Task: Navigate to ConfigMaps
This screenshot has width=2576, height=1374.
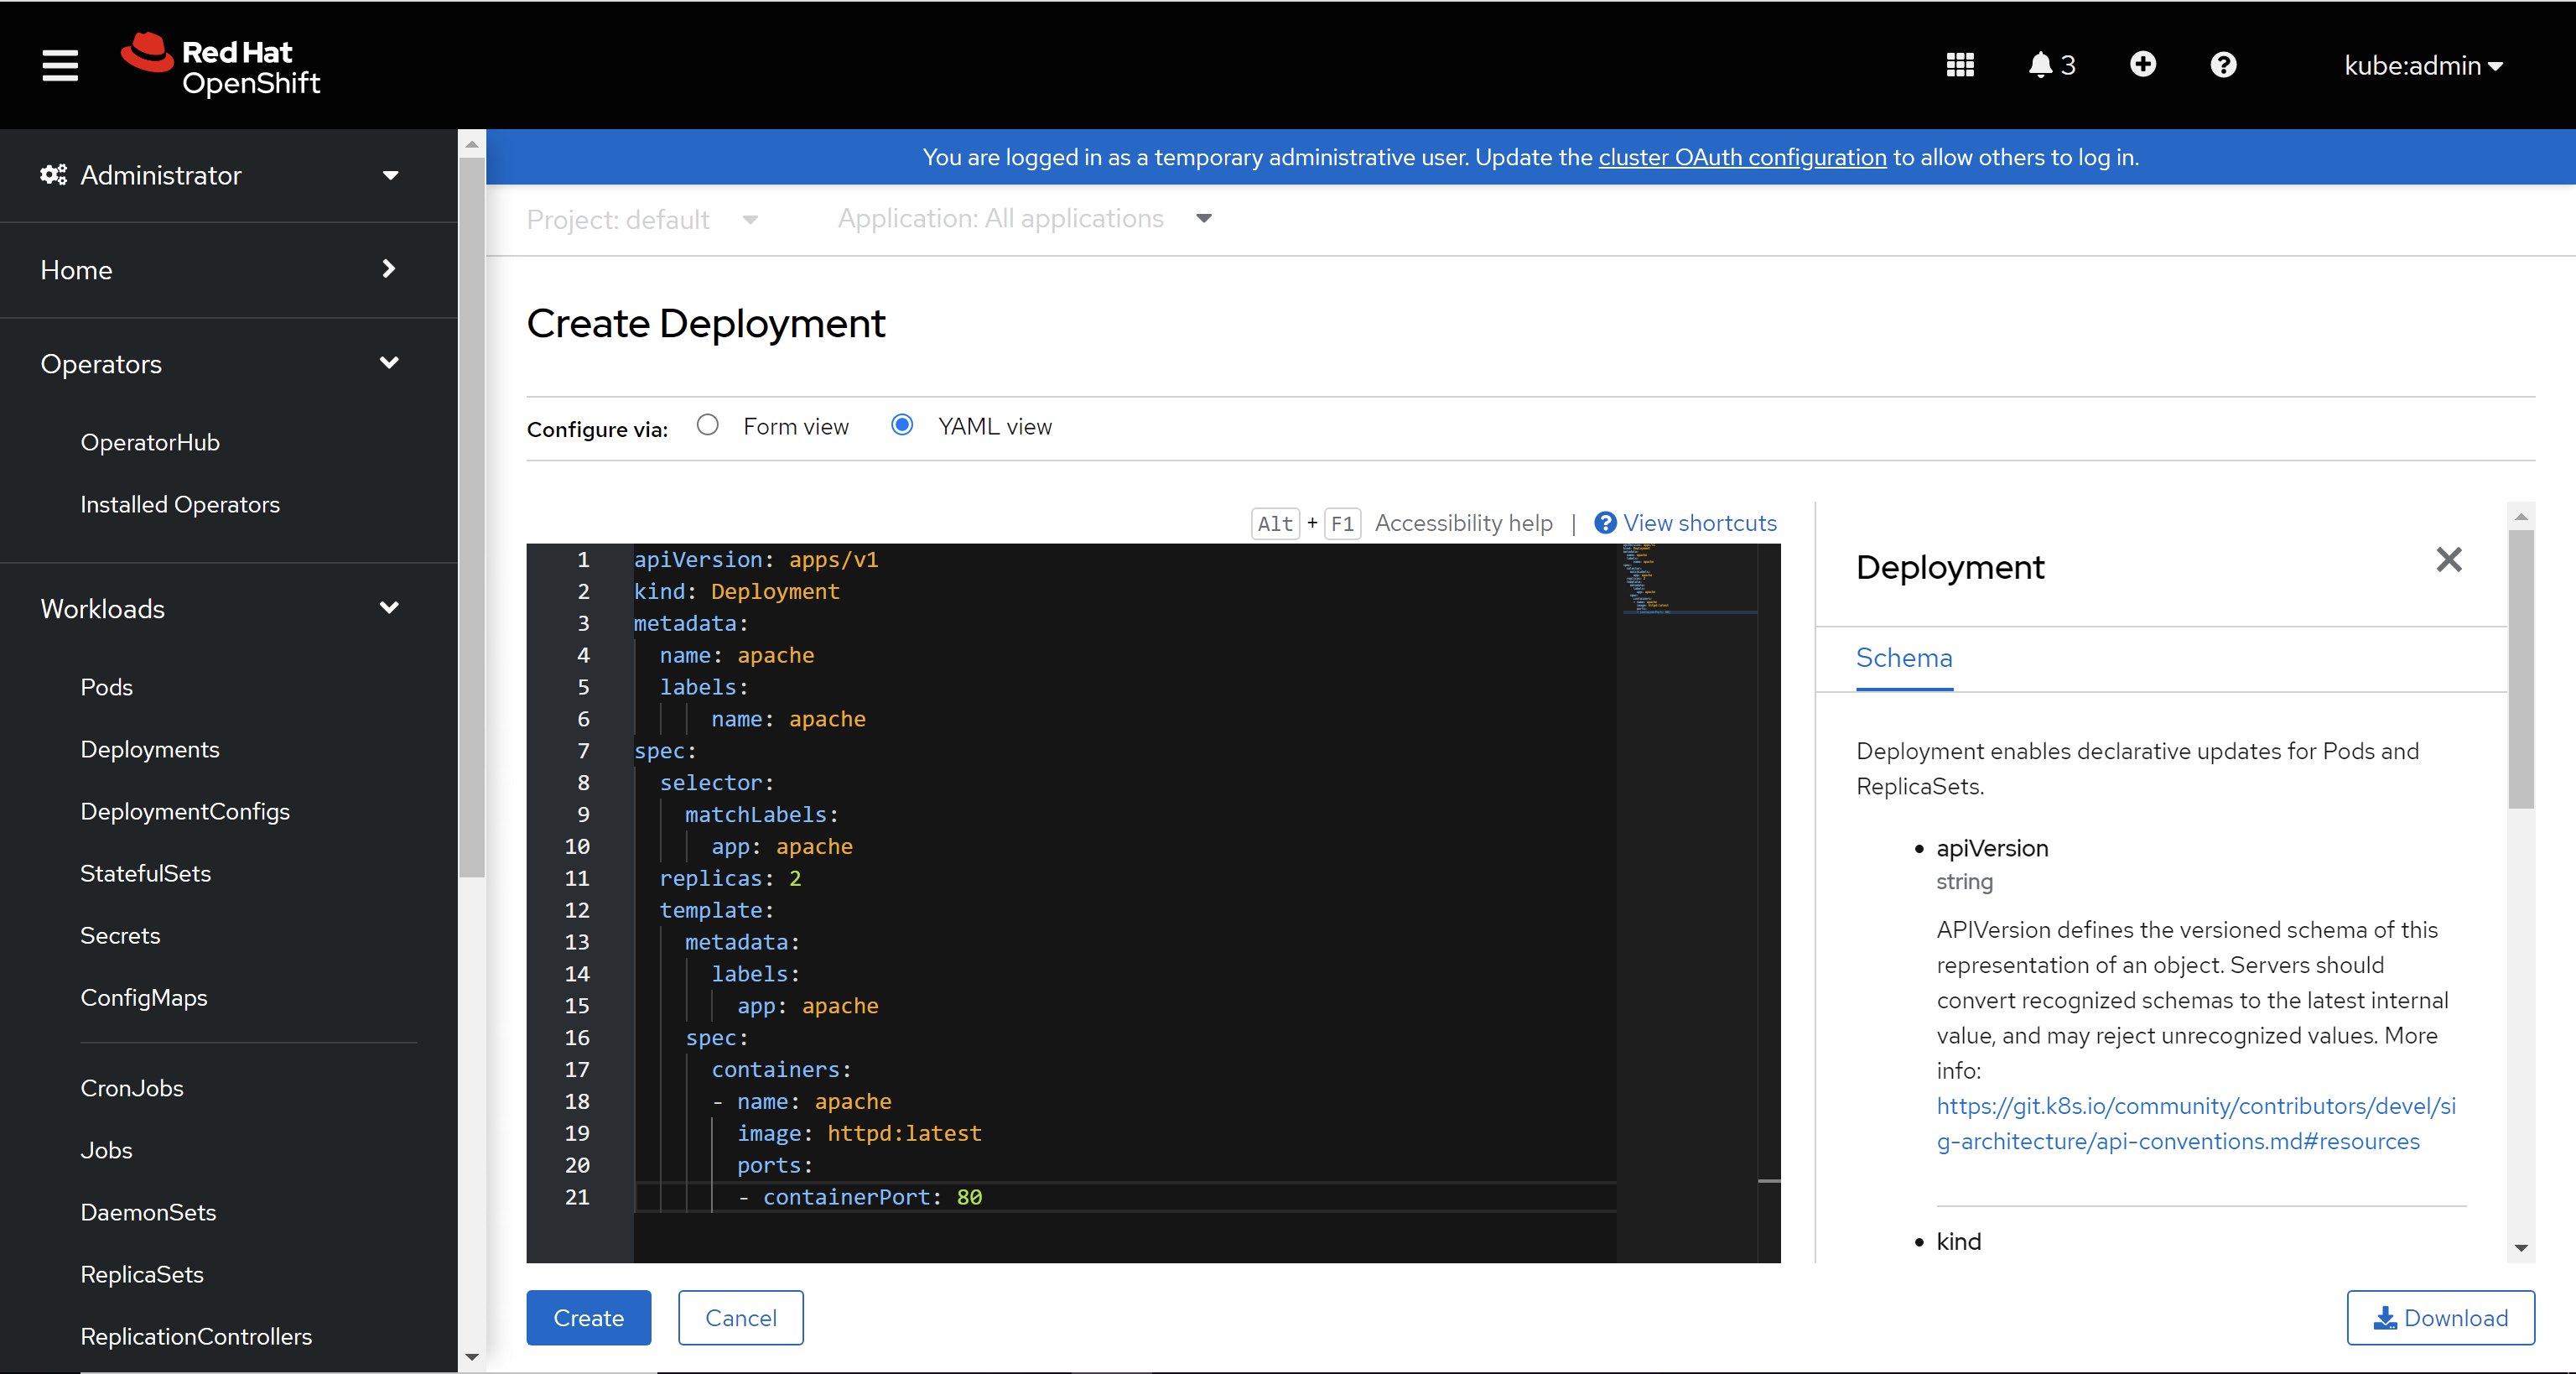Action: [x=144, y=997]
